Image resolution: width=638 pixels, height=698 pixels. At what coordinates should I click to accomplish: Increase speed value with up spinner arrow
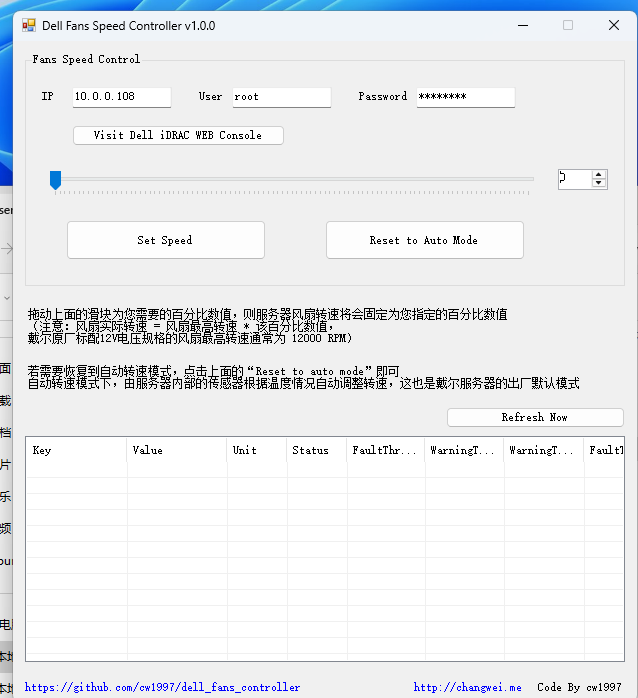pyautogui.click(x=599, y=174)
